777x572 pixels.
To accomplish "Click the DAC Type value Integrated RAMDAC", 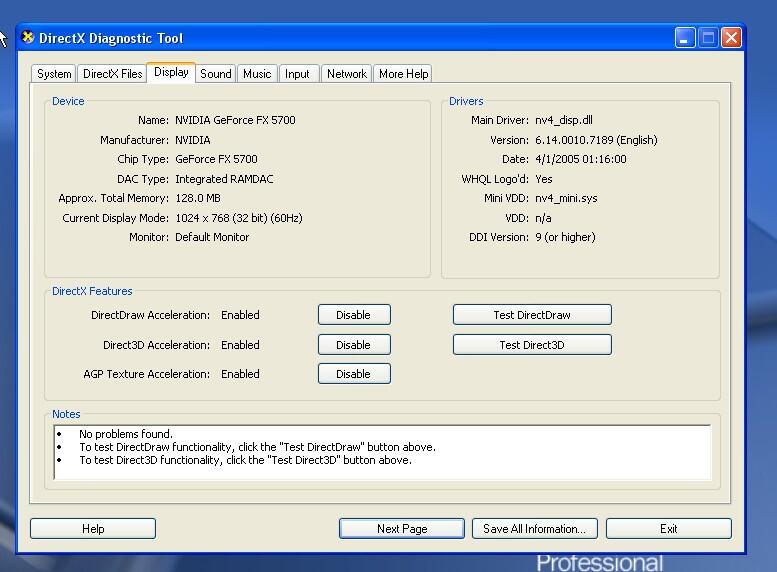I will 224,179.
